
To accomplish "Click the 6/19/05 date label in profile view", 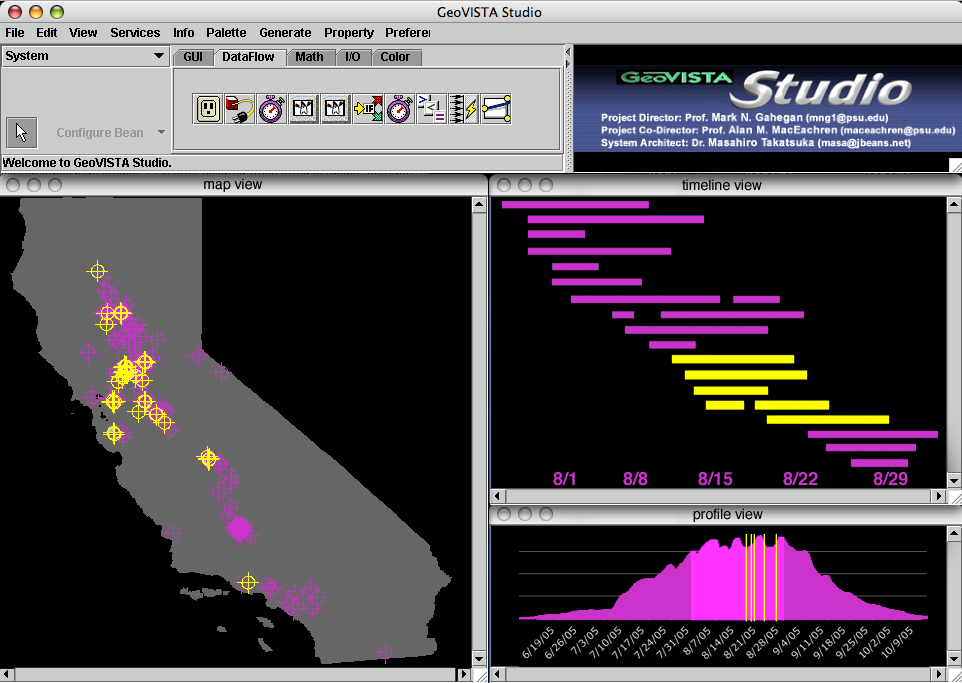I will coord(536,642).
